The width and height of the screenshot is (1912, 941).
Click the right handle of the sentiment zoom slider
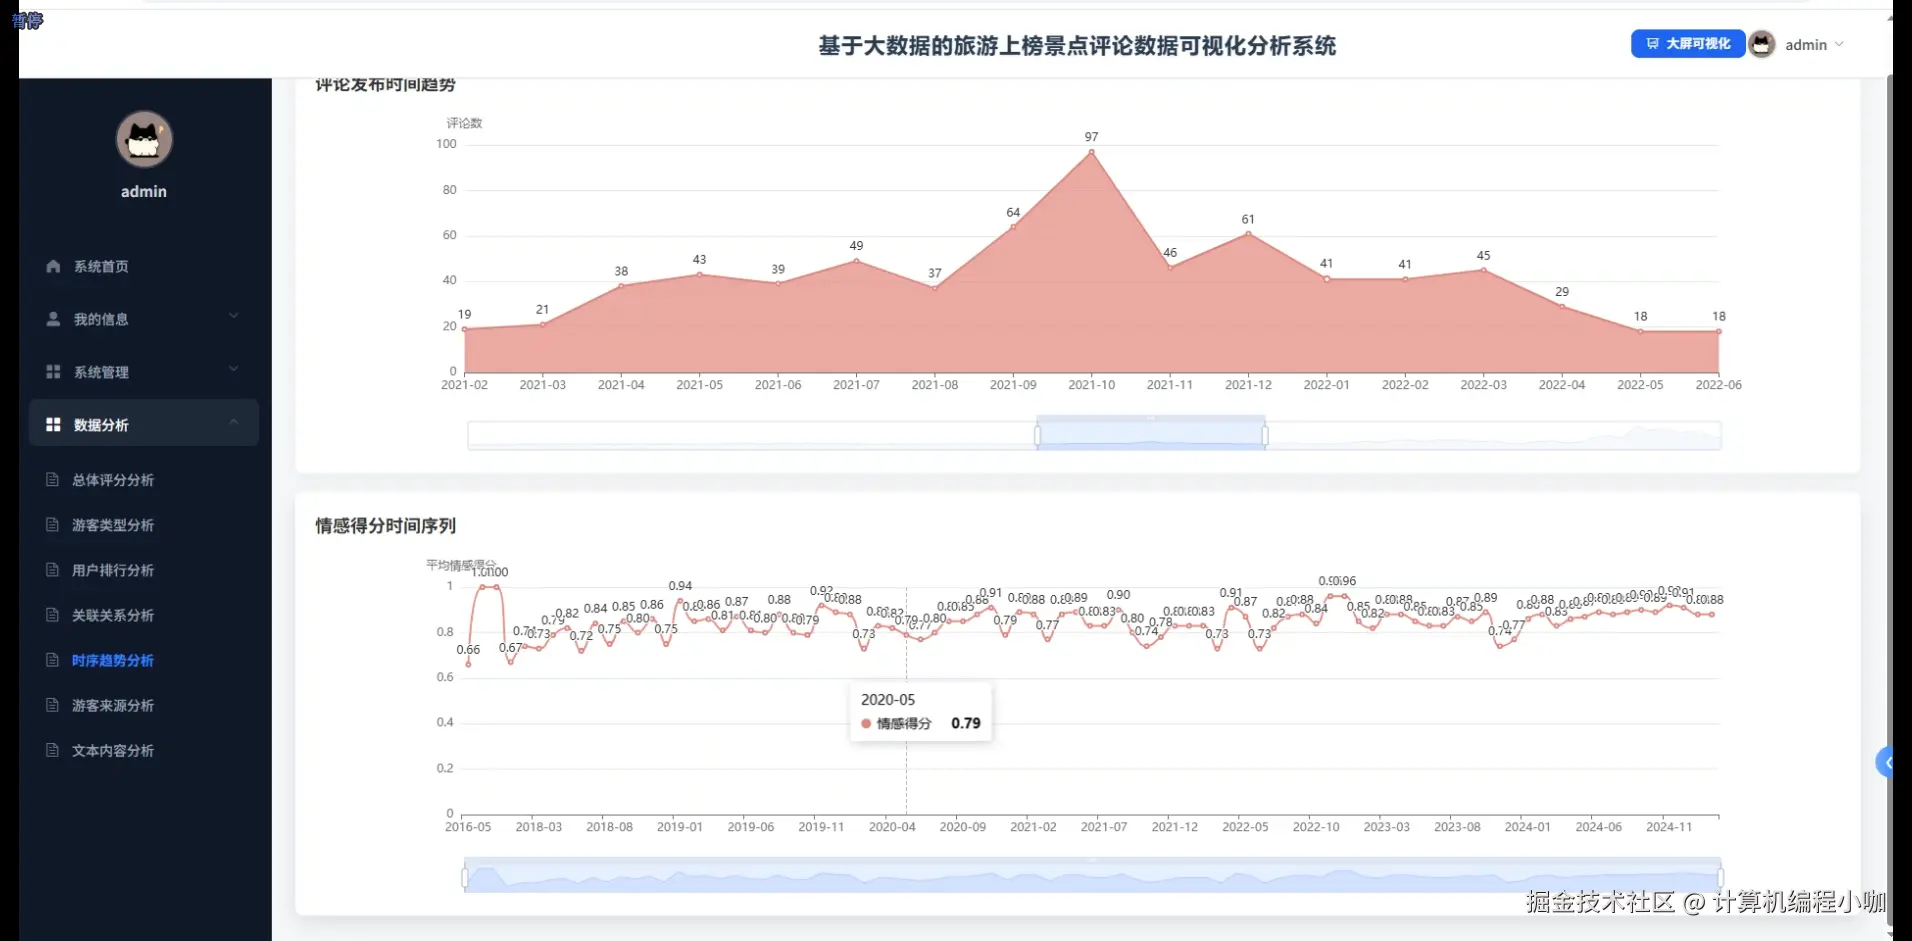point(1720,878)
